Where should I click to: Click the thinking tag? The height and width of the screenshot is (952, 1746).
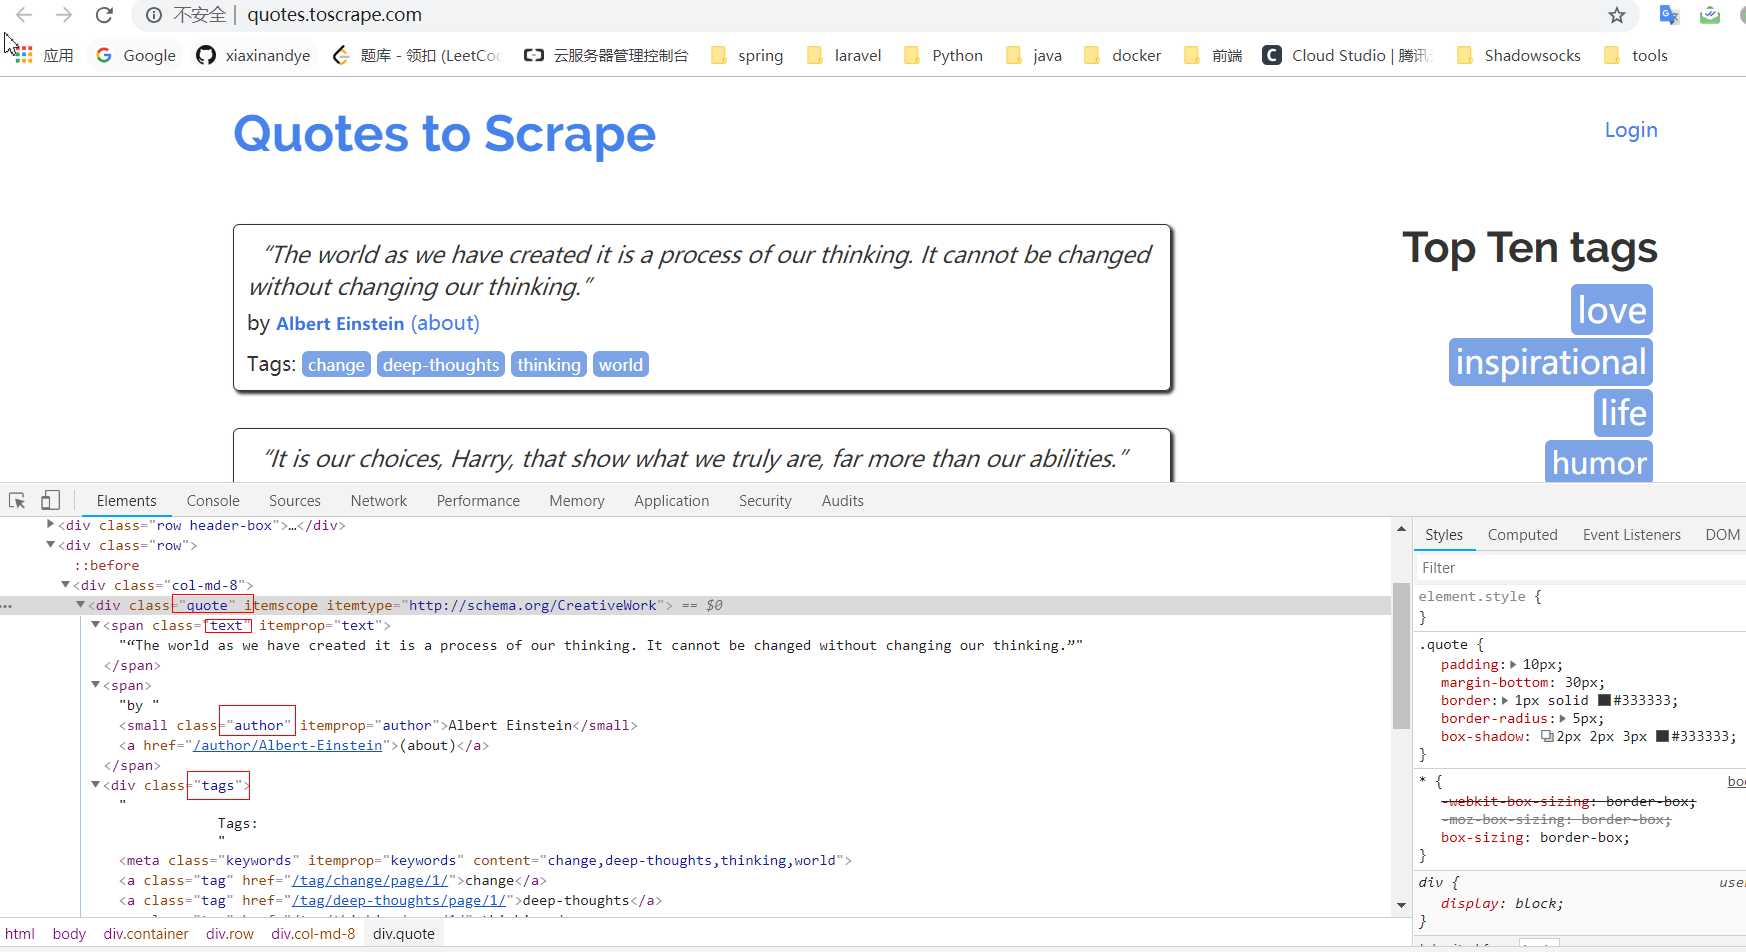[x=549, y=365]
